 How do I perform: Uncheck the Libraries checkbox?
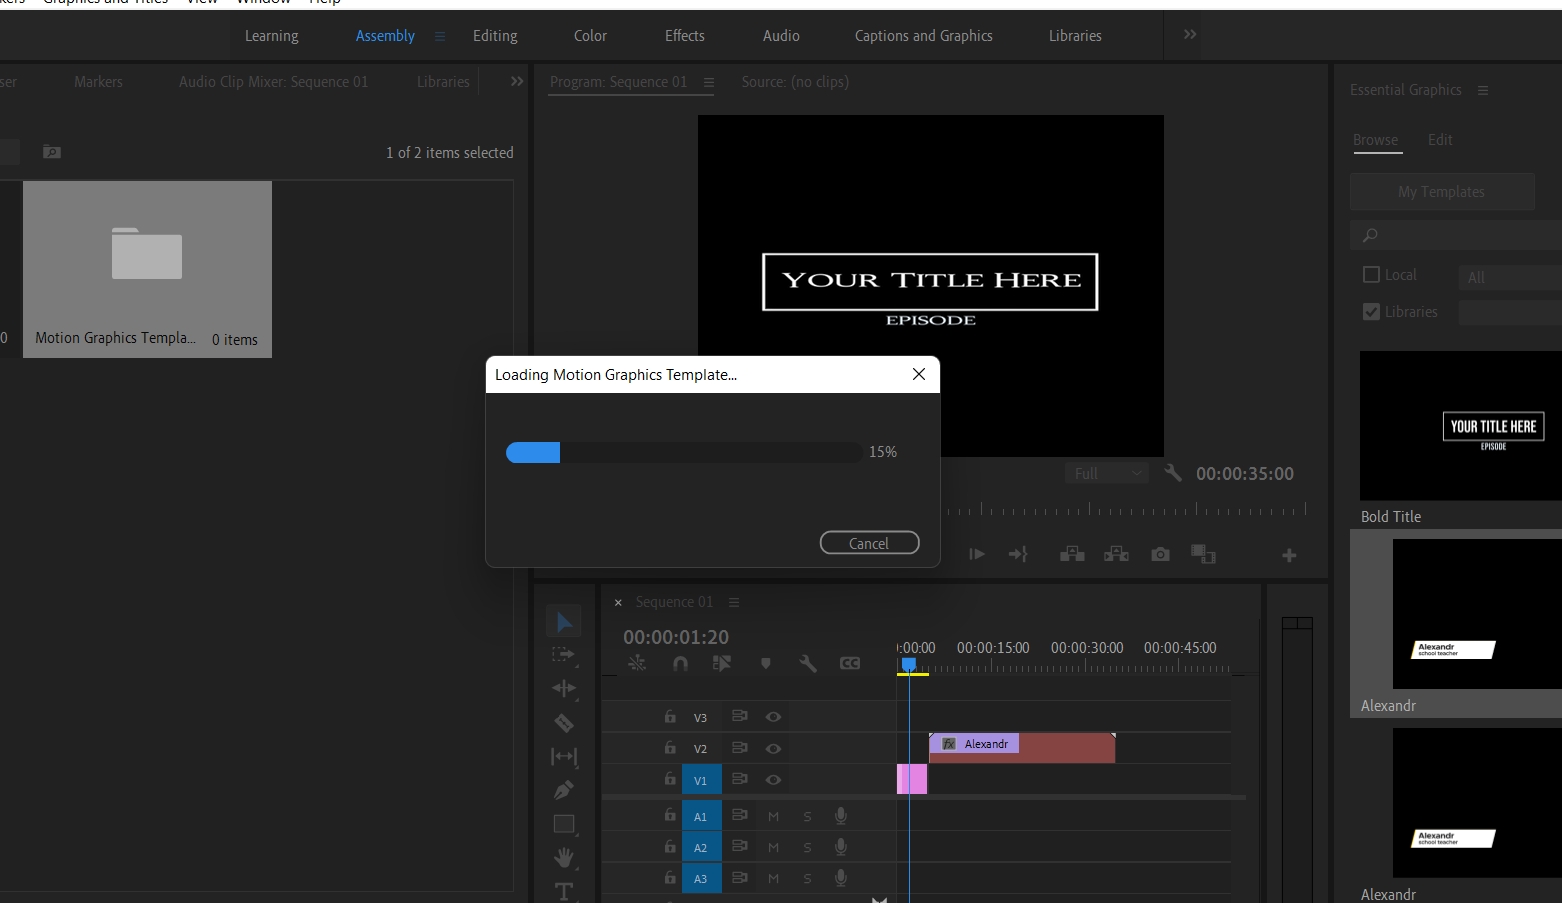pos(1371,312)
